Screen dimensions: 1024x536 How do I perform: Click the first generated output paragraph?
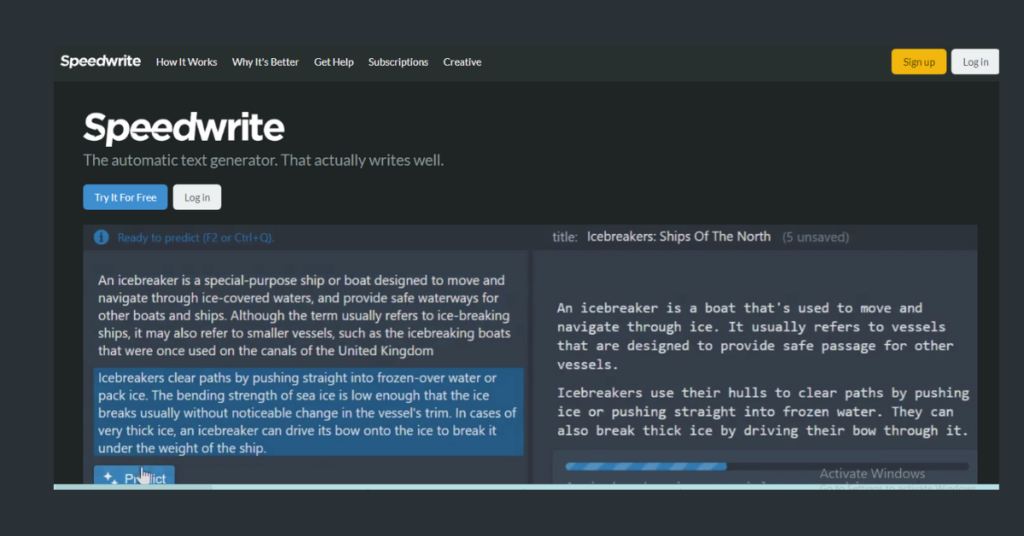(x=755, y=336)
